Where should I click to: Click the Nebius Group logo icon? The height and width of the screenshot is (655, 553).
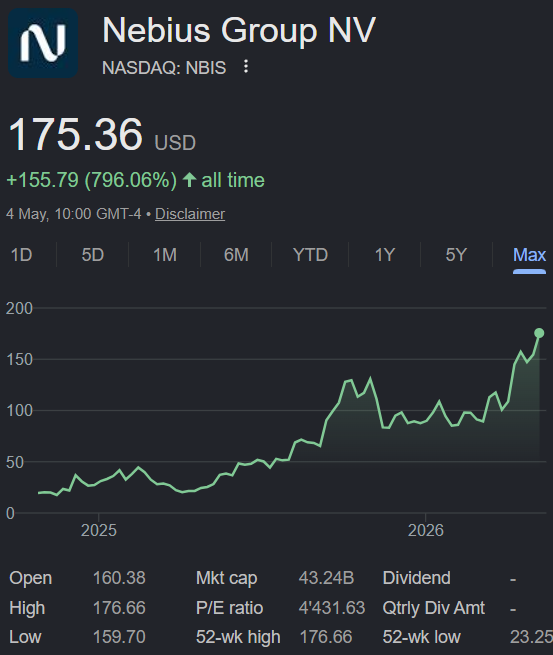click(43, 43)
